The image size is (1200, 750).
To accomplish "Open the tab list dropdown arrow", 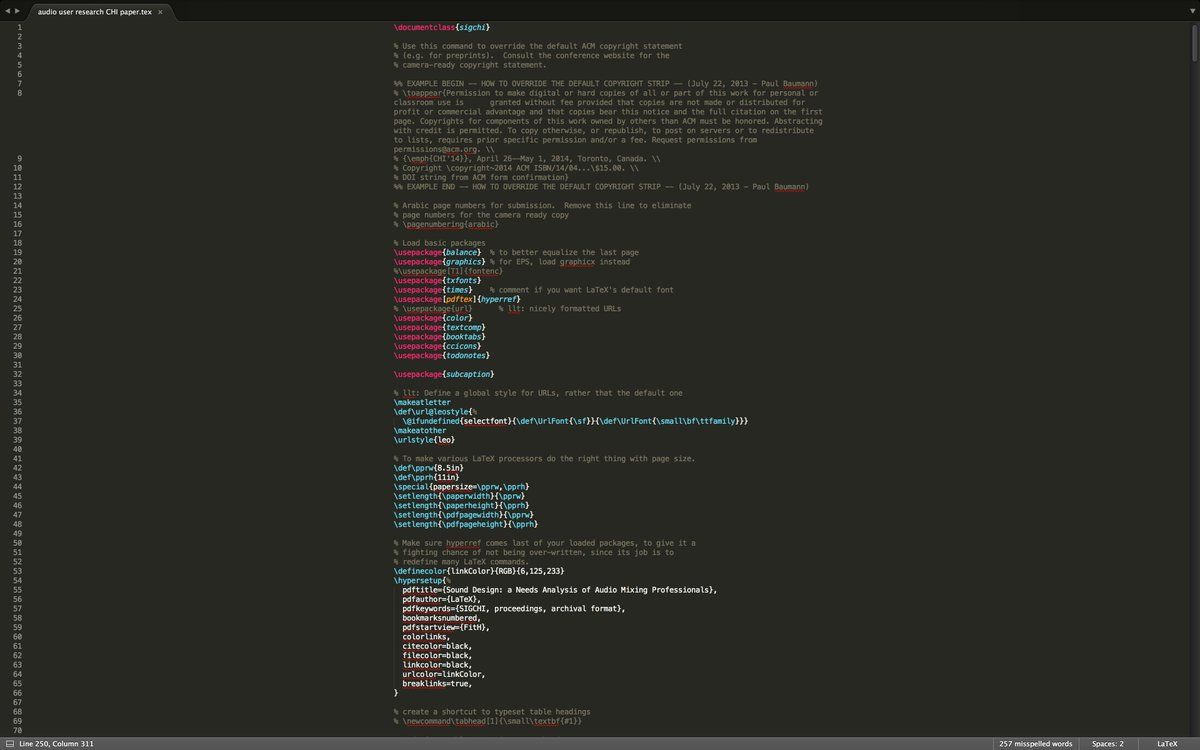I will click(1190, 11).
